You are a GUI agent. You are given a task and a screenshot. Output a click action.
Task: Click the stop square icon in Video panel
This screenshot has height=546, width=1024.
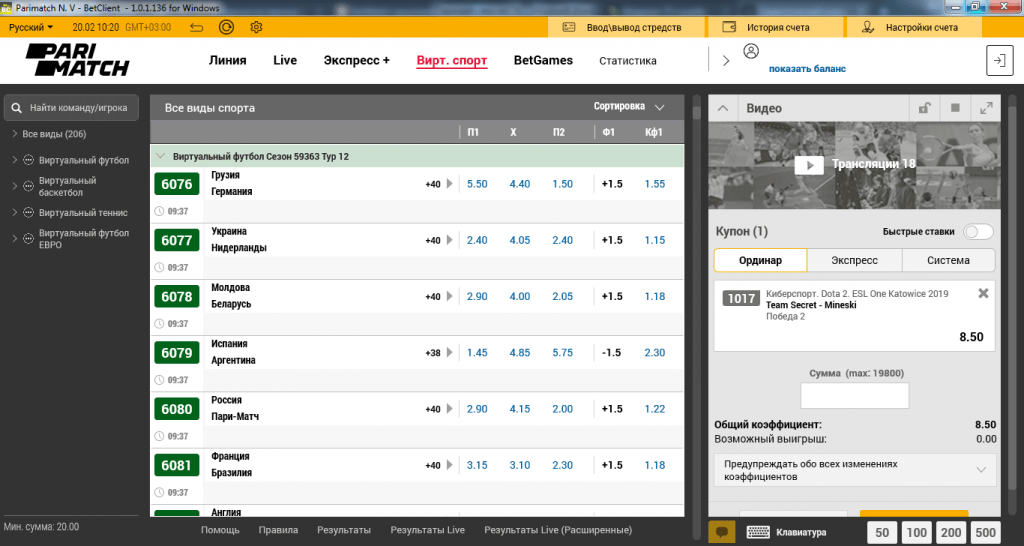point(955,108)
